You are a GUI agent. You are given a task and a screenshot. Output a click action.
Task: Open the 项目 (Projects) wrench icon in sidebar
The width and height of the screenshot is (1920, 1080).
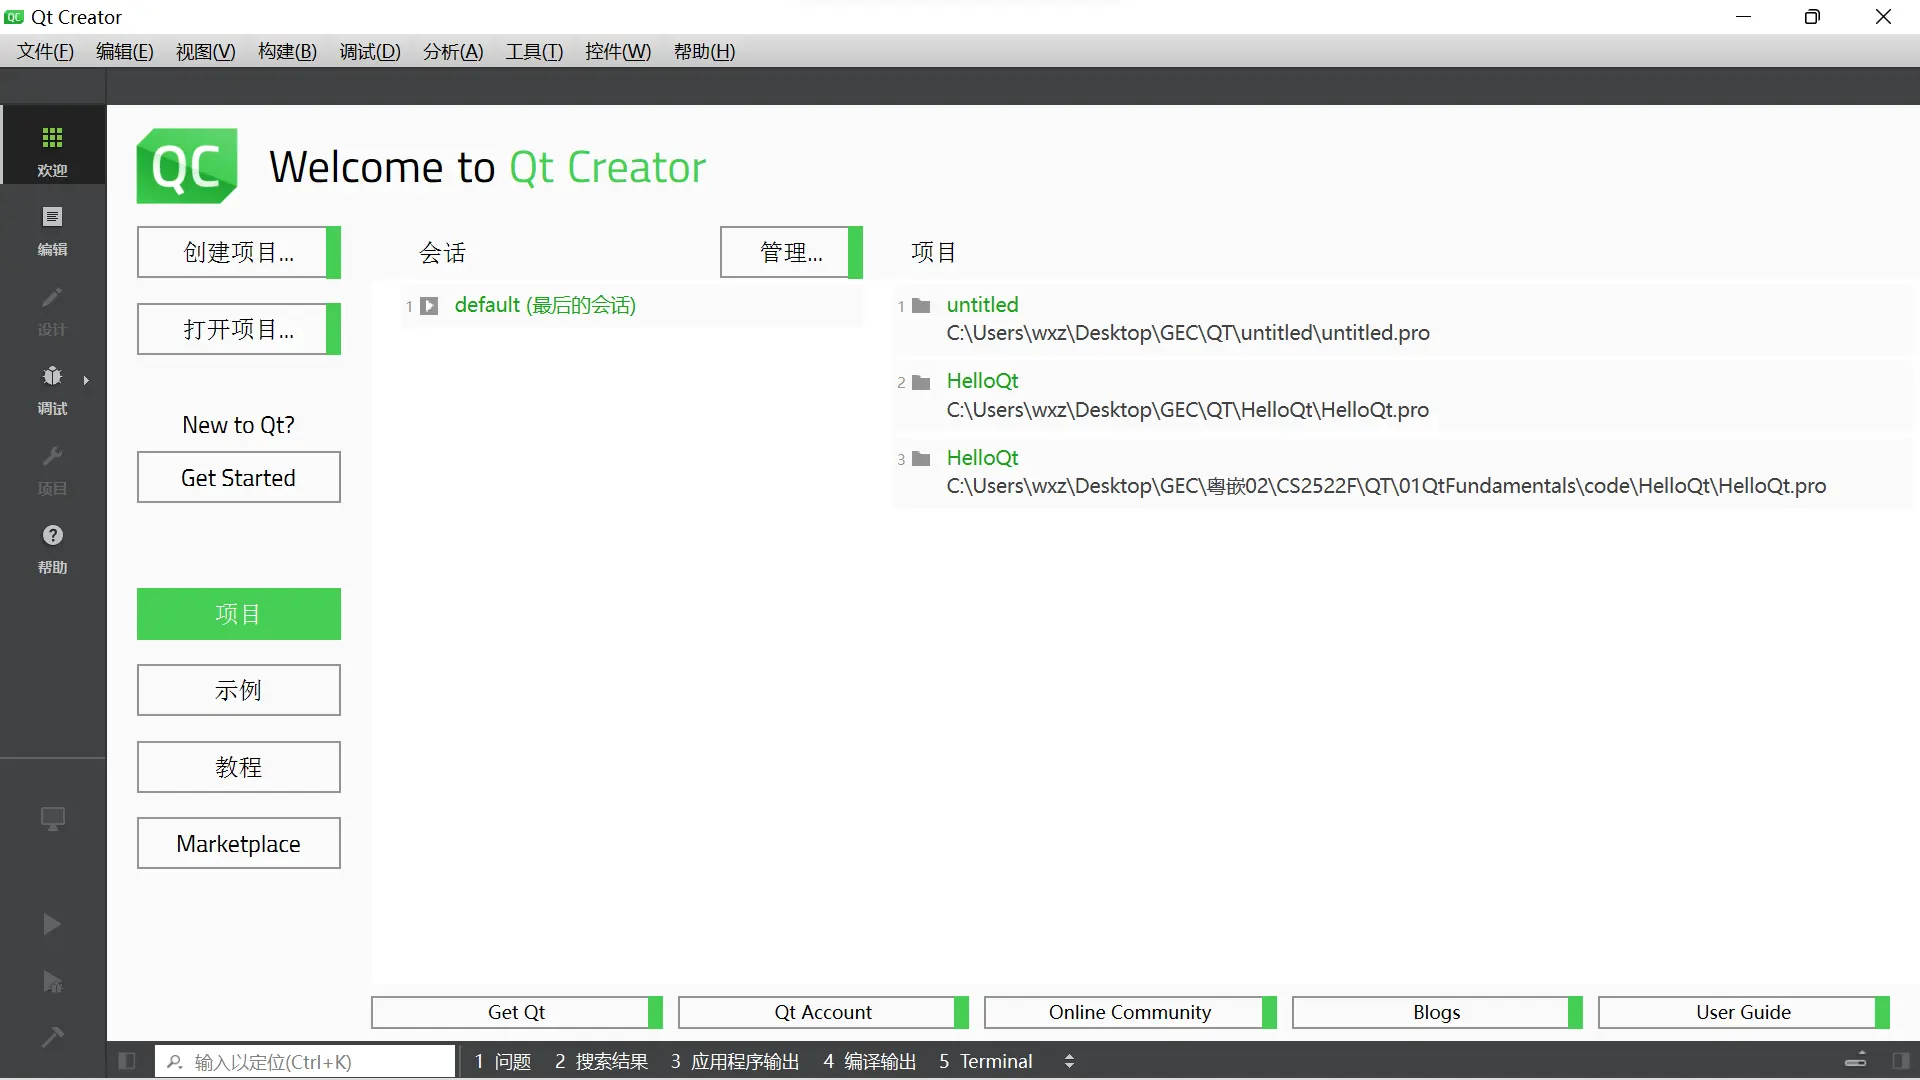52,456
